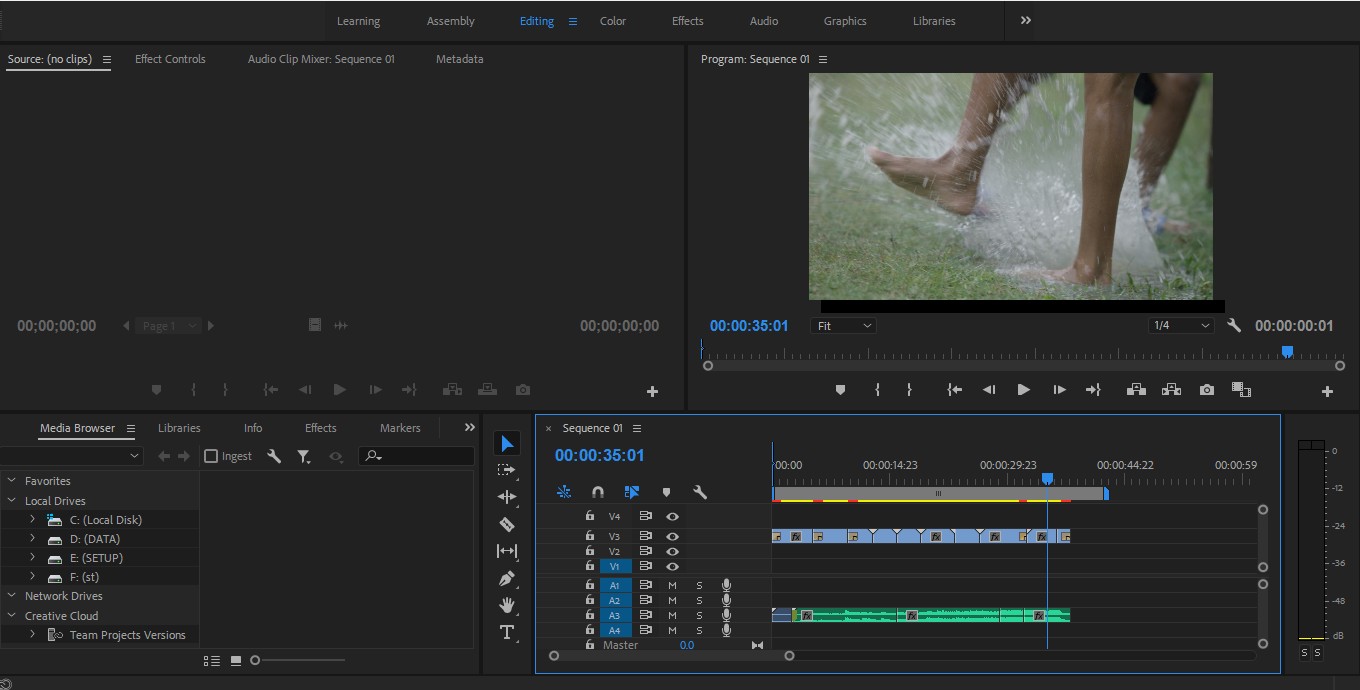The height and width of the screenshot is (690, 1360).
Task: Select the Razor tool
Action: click(507, 524)
